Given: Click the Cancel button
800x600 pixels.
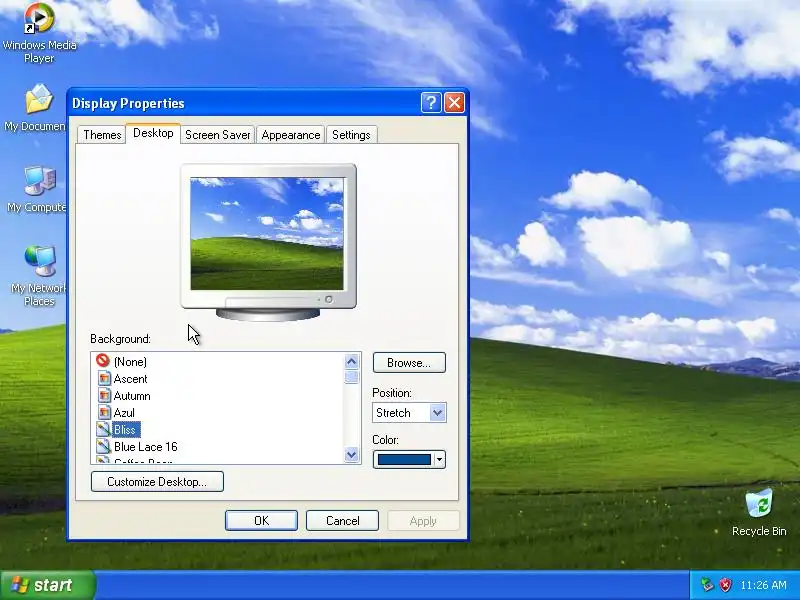Looking at the screenshot, I should coord(342,520).
